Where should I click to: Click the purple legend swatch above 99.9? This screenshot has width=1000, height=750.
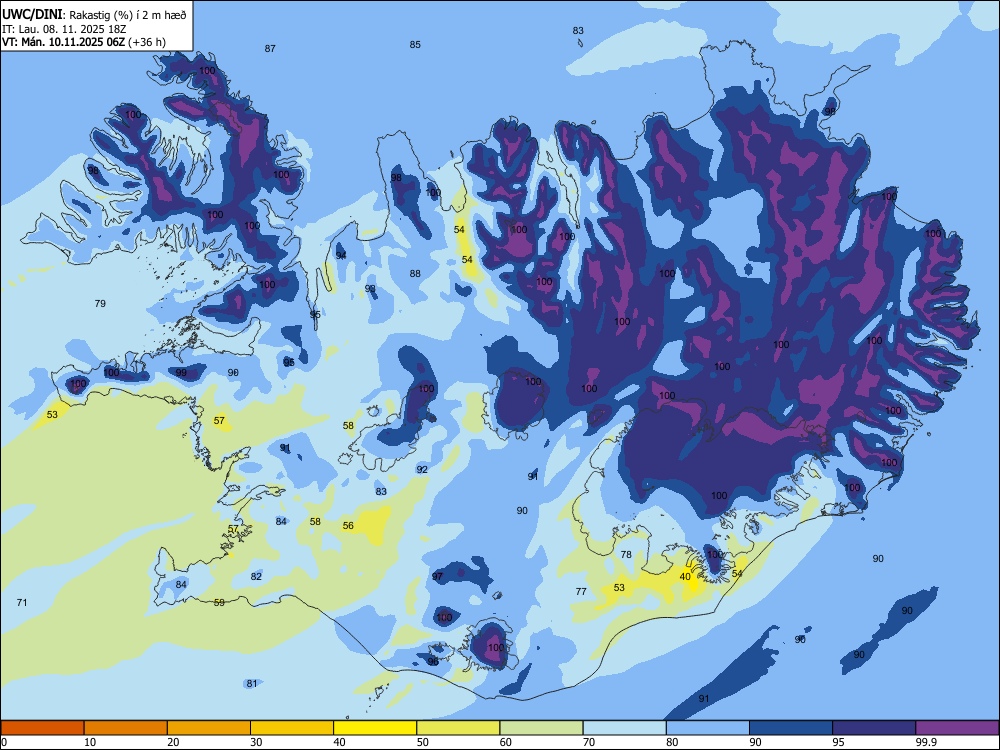tap(957, 728)
